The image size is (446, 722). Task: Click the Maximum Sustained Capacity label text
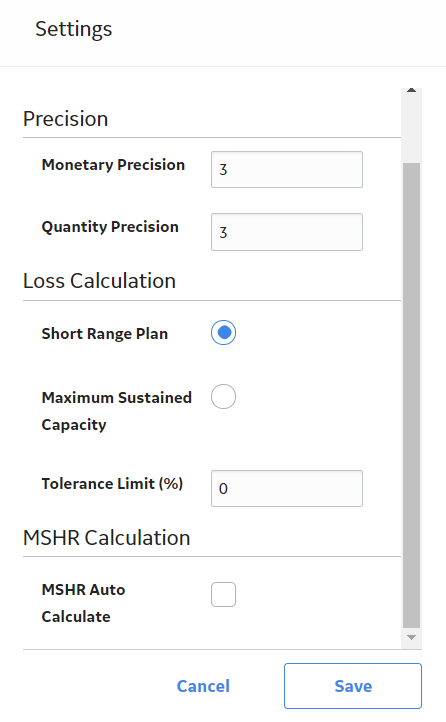(116, 411)
